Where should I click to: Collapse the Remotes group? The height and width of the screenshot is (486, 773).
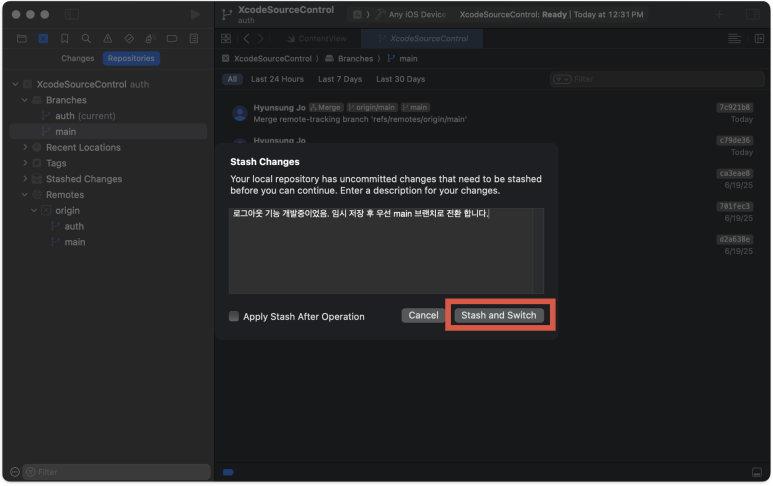[x=25, y=195]
